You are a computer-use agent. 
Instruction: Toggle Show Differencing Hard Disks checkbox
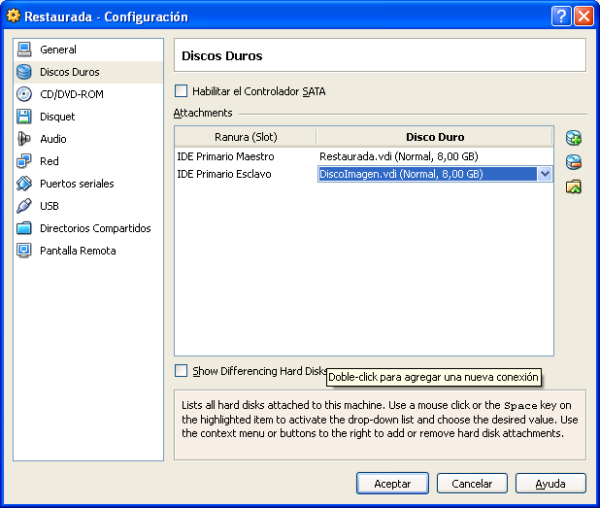[181, 371]
